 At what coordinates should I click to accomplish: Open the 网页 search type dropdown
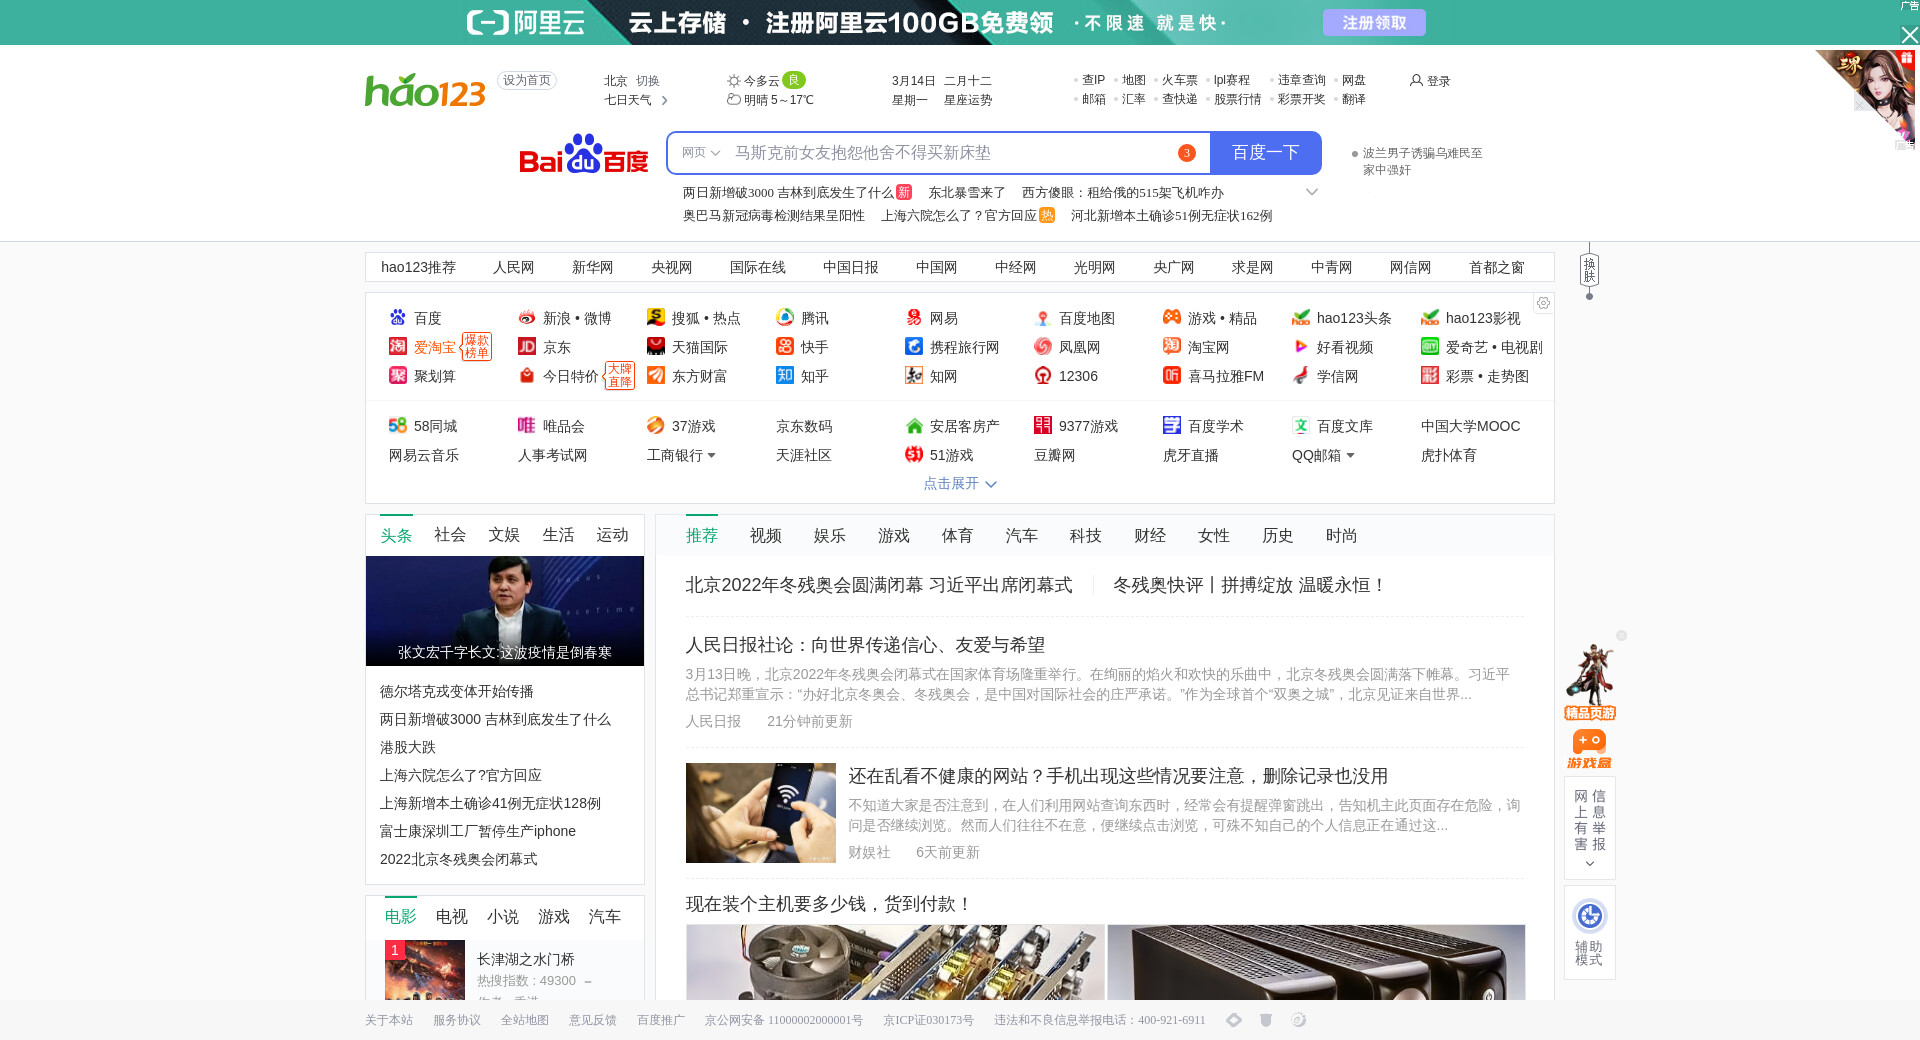click(700, 153)
